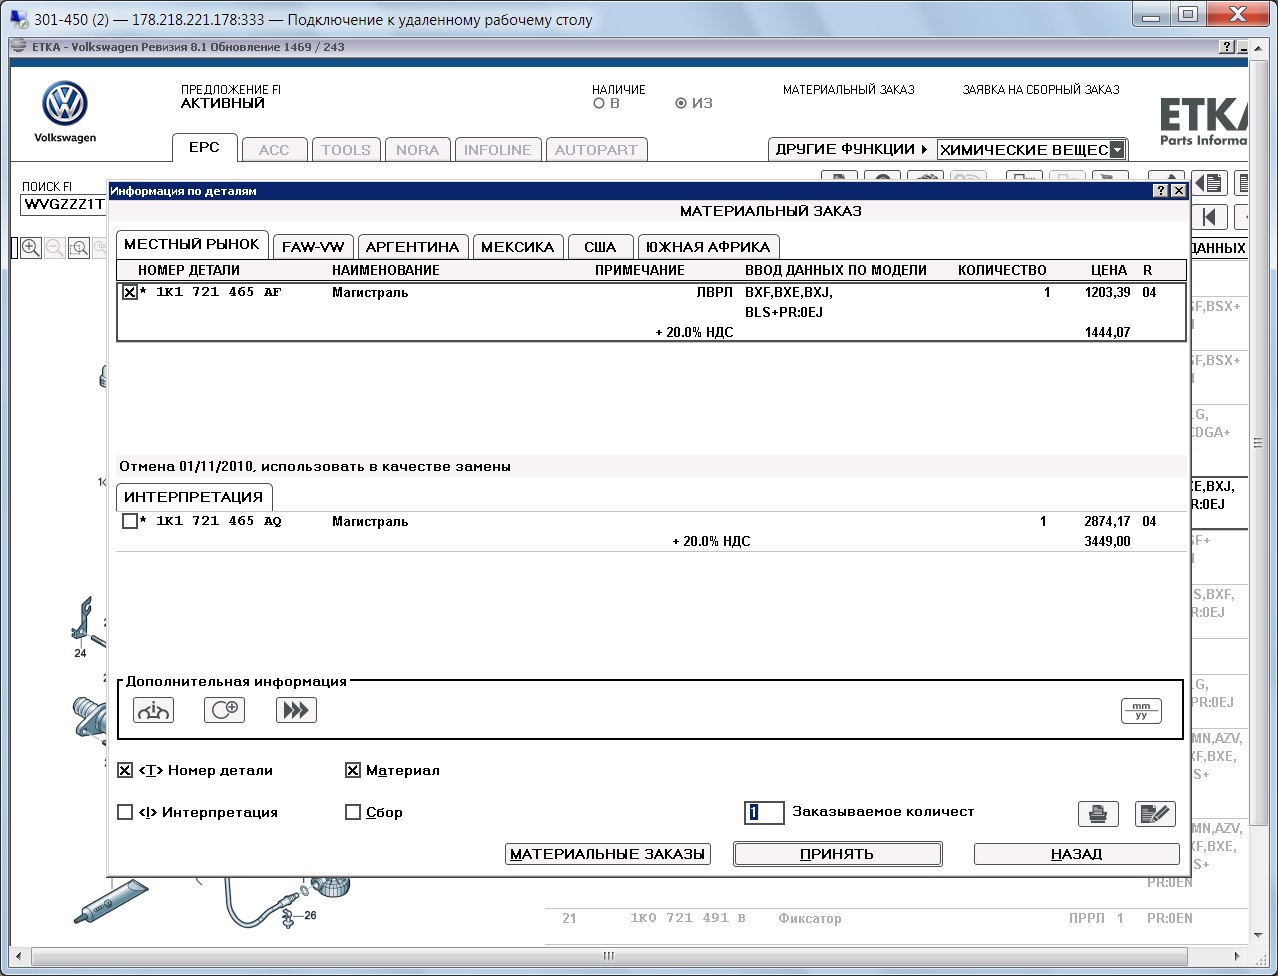Uncheck the 1K1 721 465 AF part checkbox

(130, 293)
